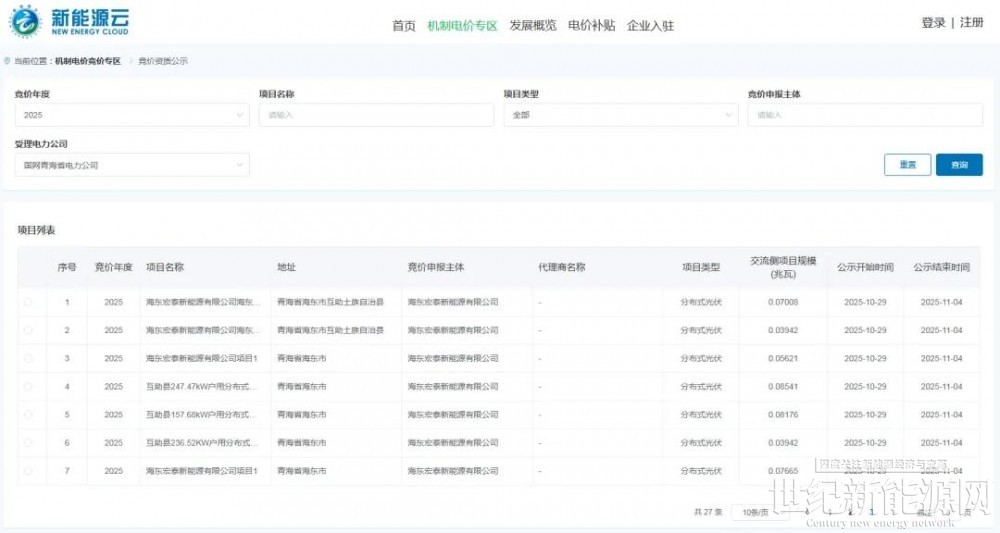
Task: Select the radio button for row 4
Action: coord(28,386)
